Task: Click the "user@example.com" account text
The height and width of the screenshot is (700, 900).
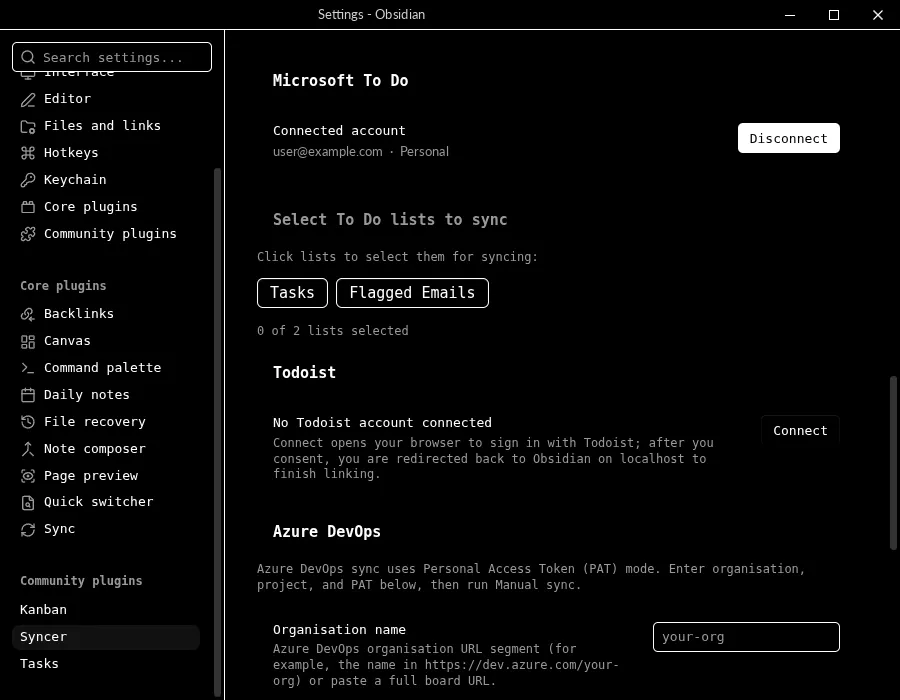Action: coord(328,151)
